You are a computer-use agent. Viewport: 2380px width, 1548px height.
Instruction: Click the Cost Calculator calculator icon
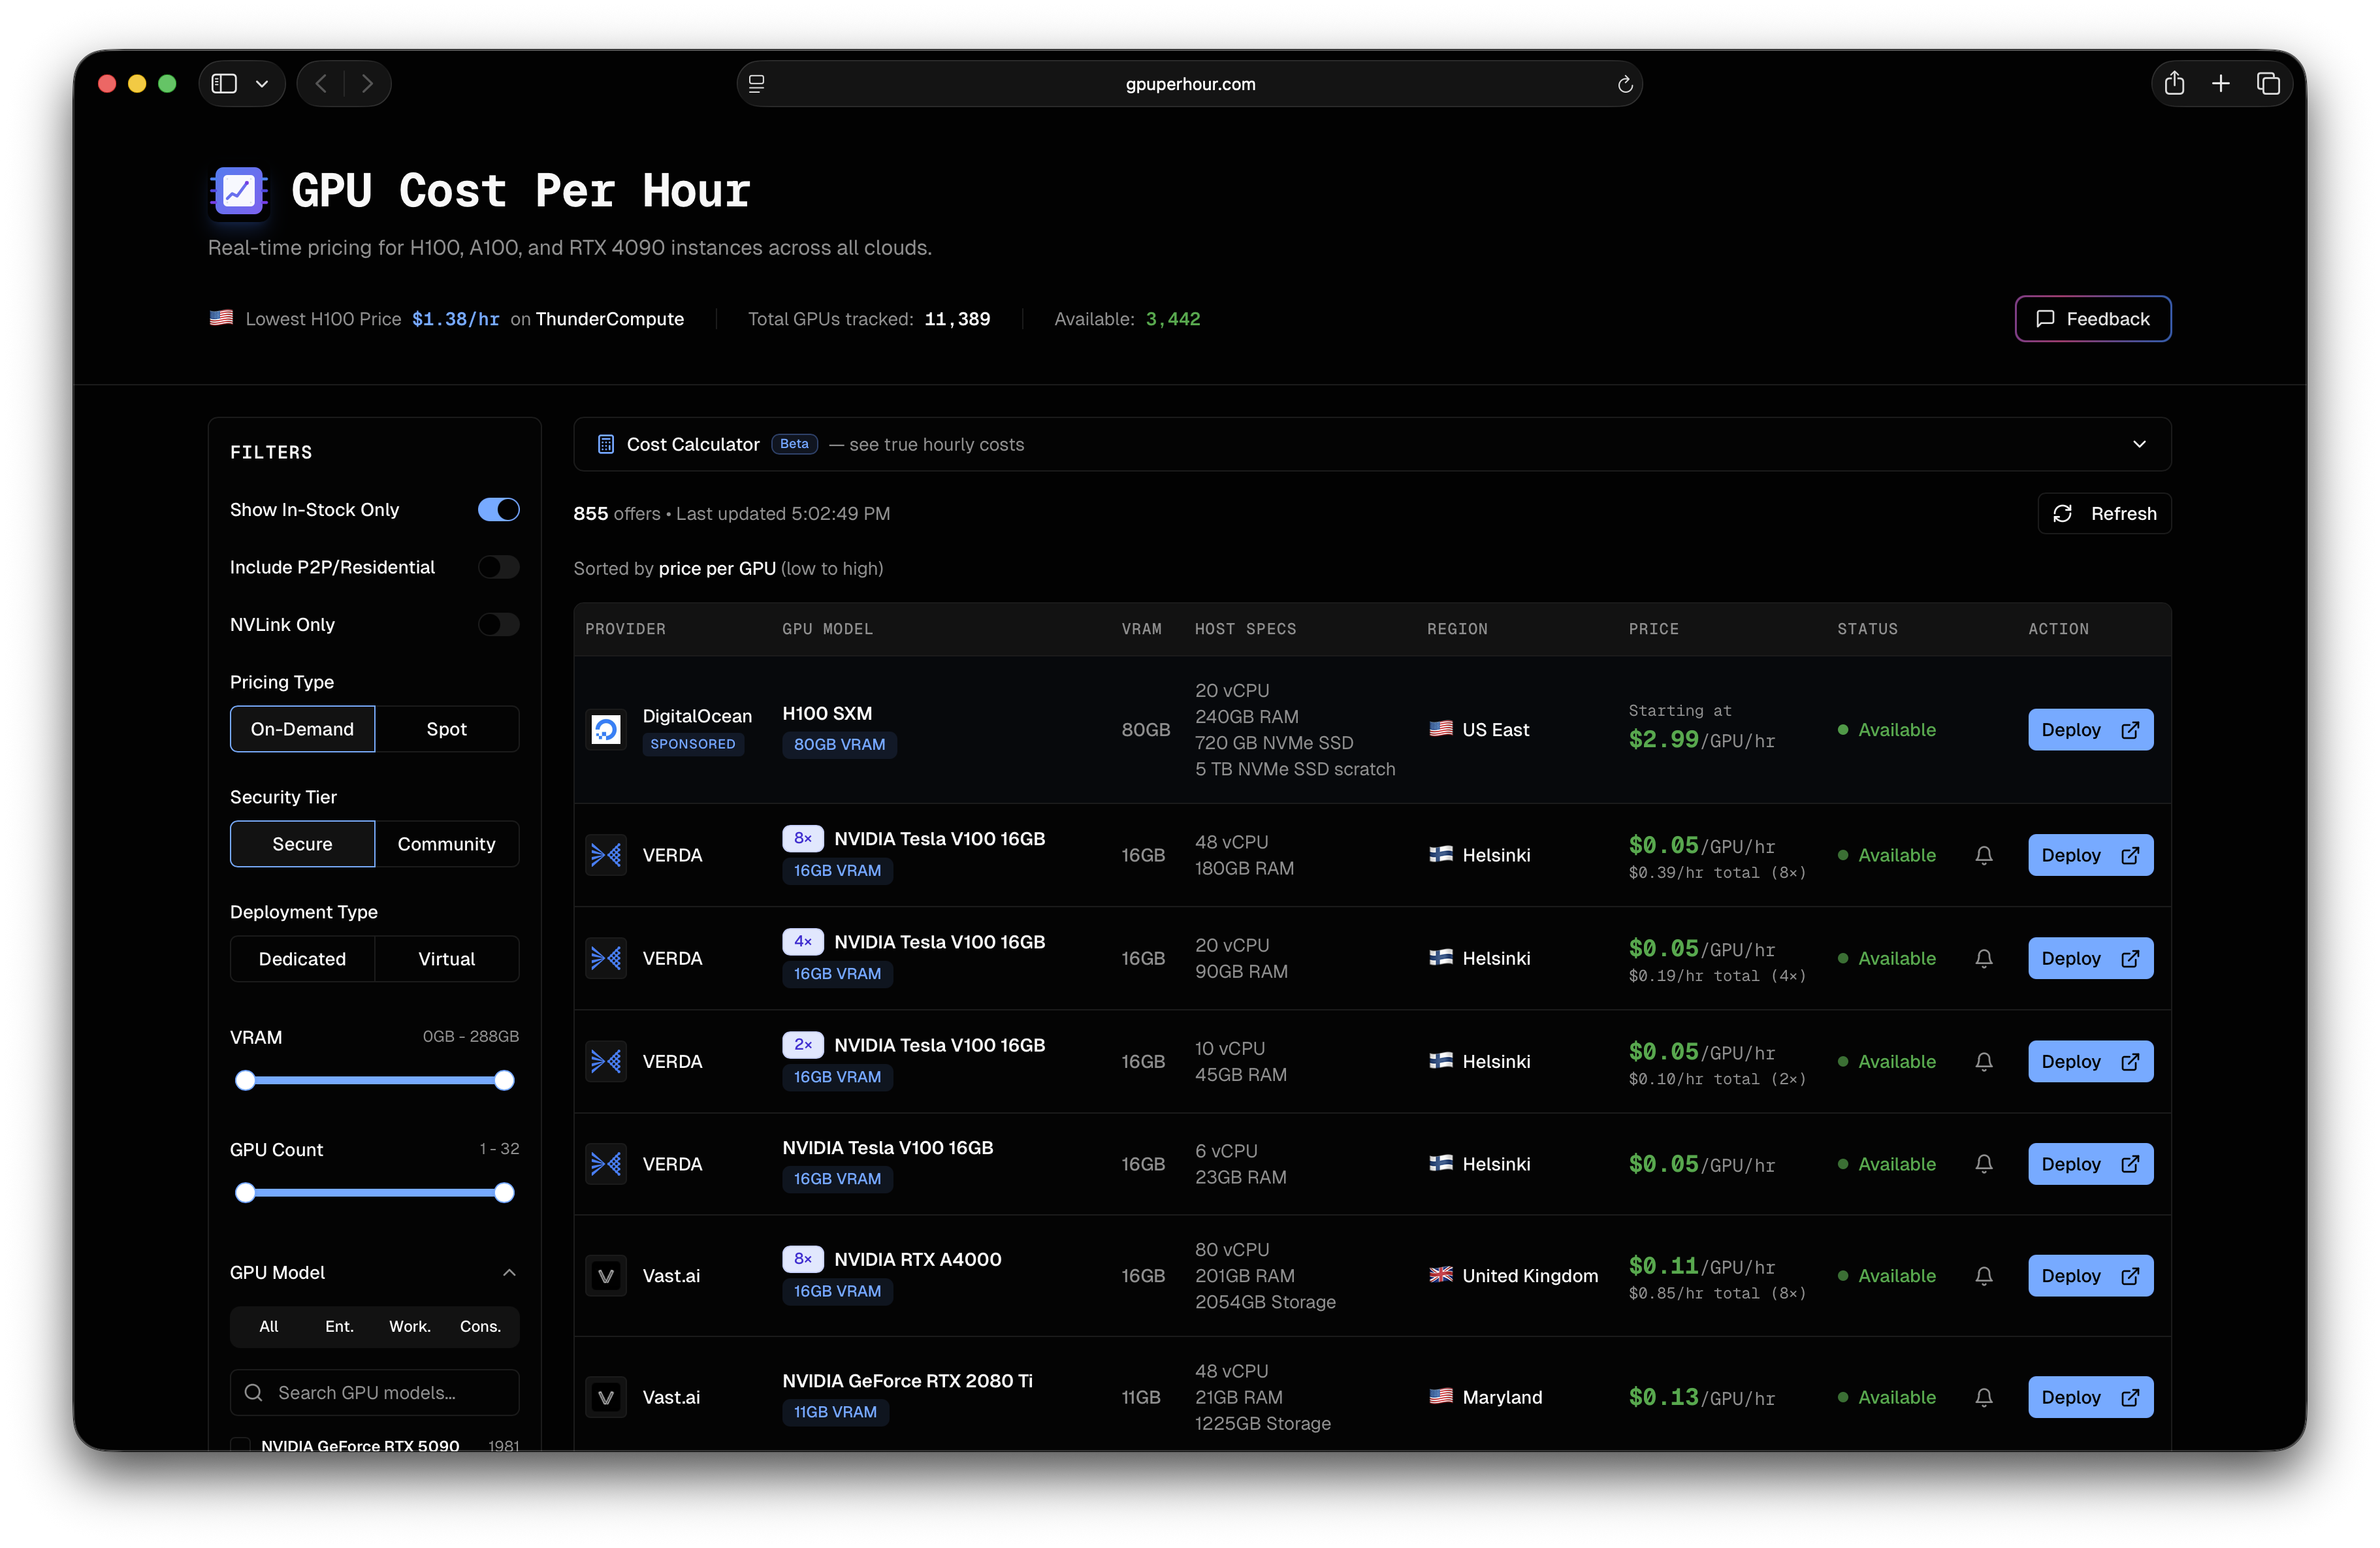pyautogui.click(x=605, y=444)
